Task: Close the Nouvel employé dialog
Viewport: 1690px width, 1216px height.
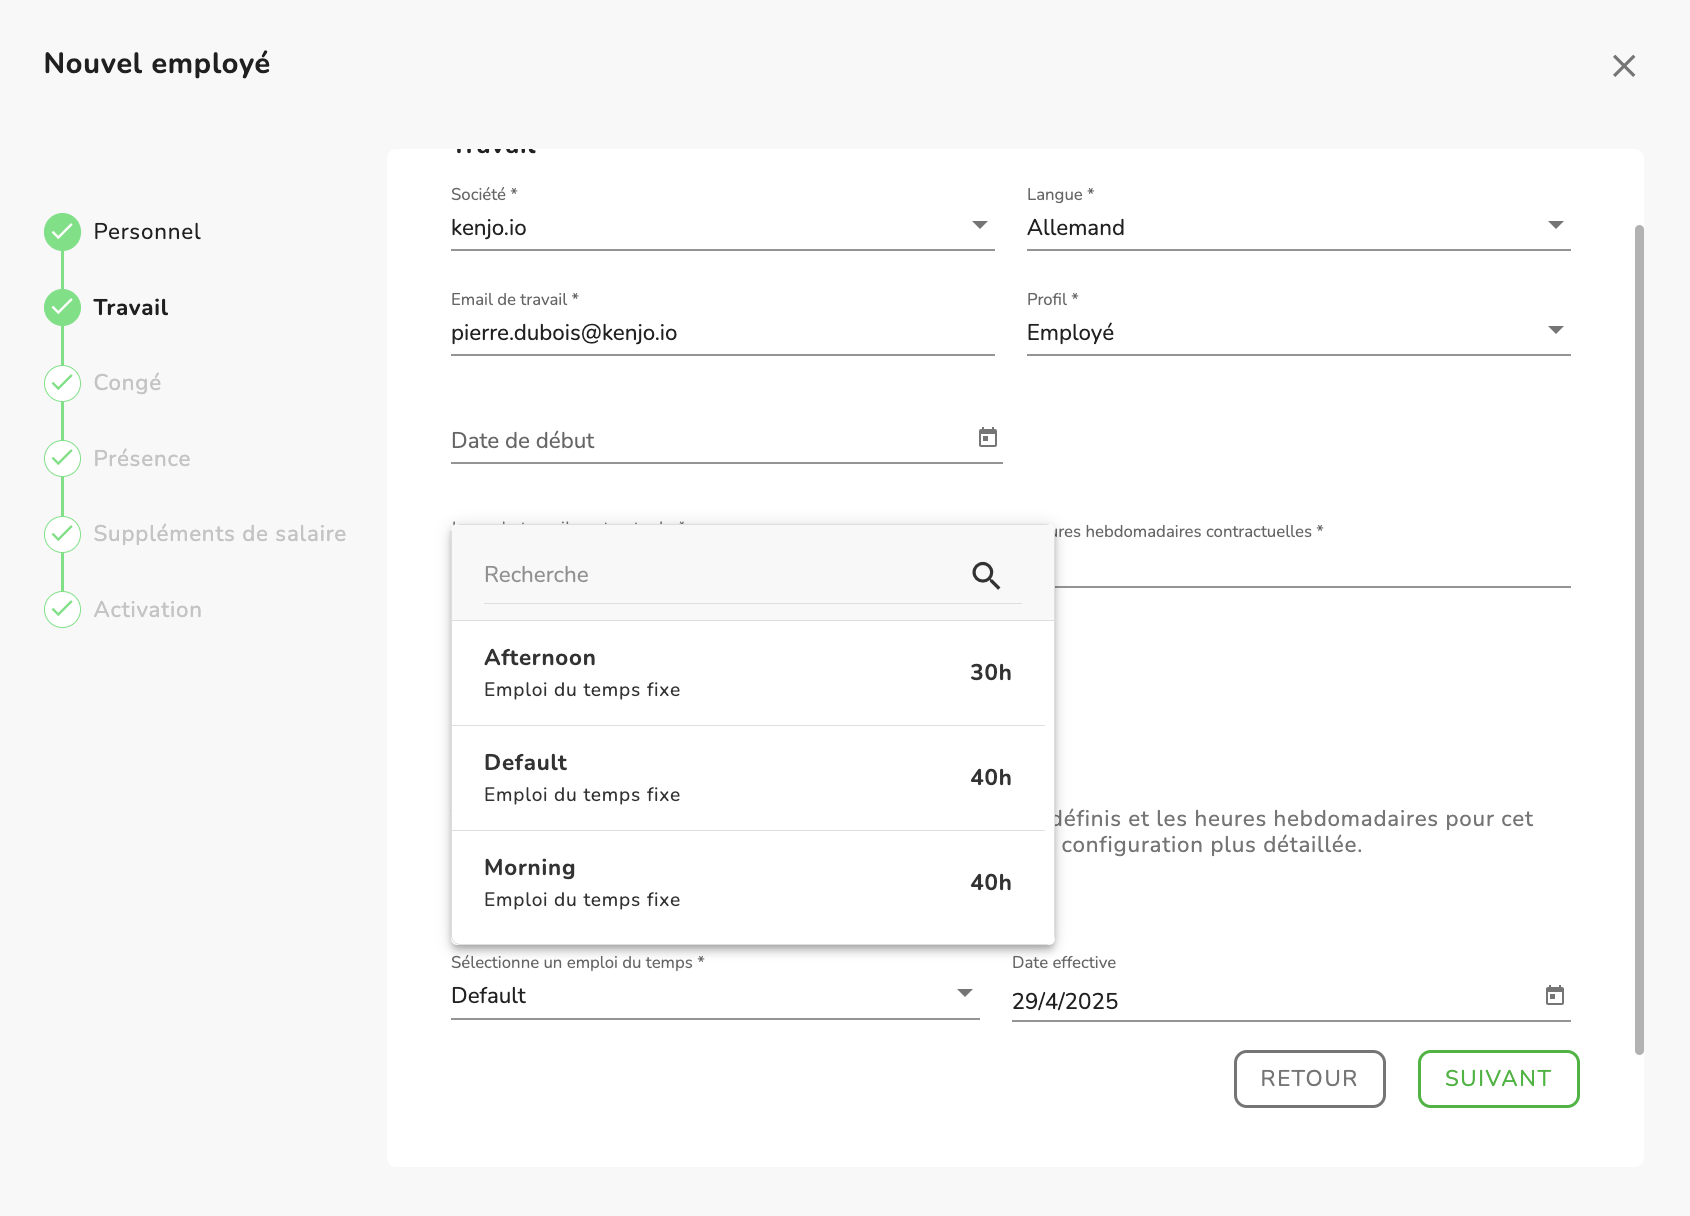Action: tap(1624, 66)
